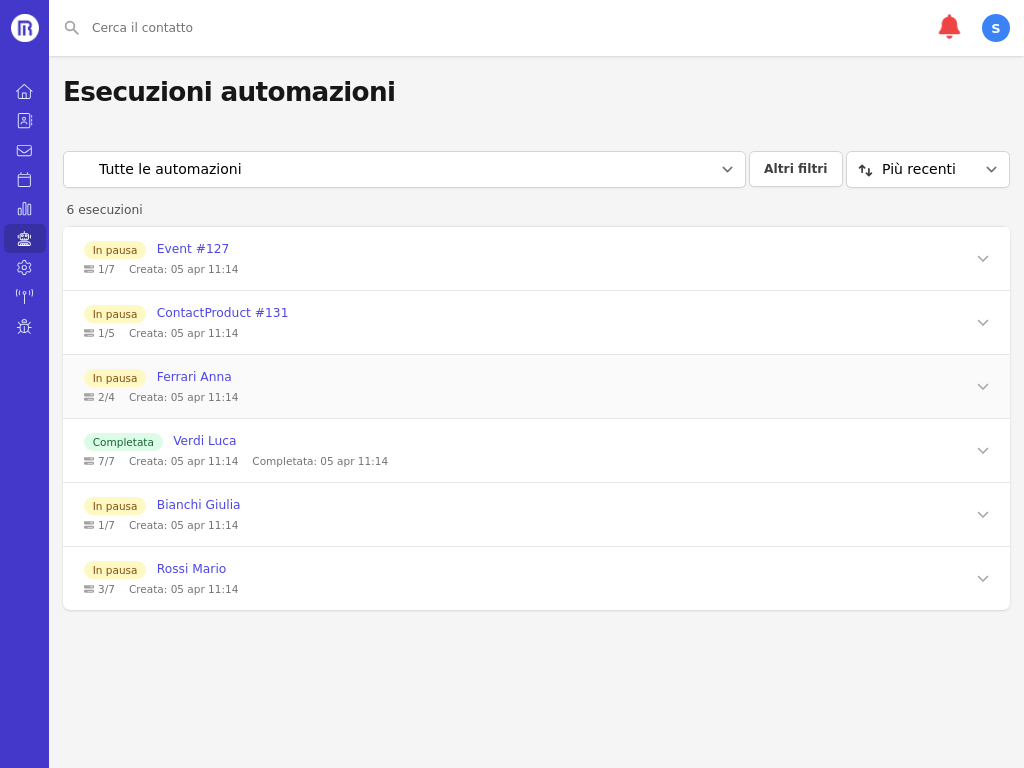This screenshot has height=768, width=1024.
Task: Click the bug report icon
Action: coord(24,326)
